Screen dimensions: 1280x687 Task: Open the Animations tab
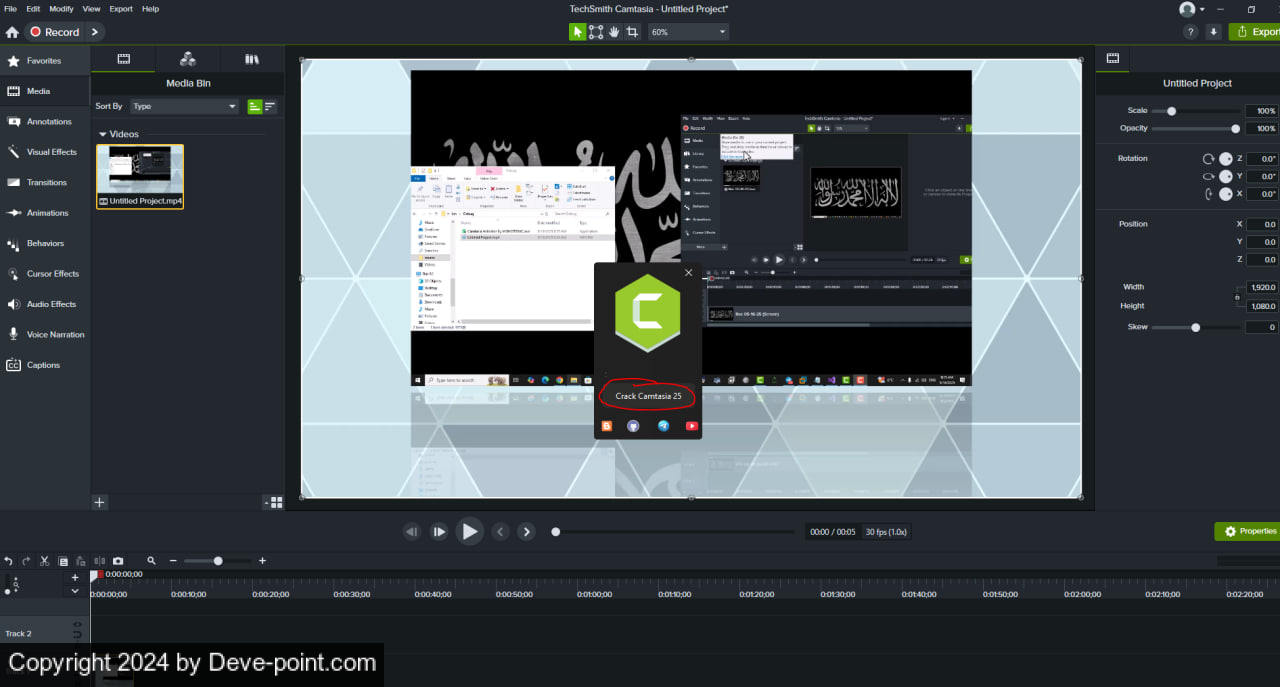[x=45, y=213]
